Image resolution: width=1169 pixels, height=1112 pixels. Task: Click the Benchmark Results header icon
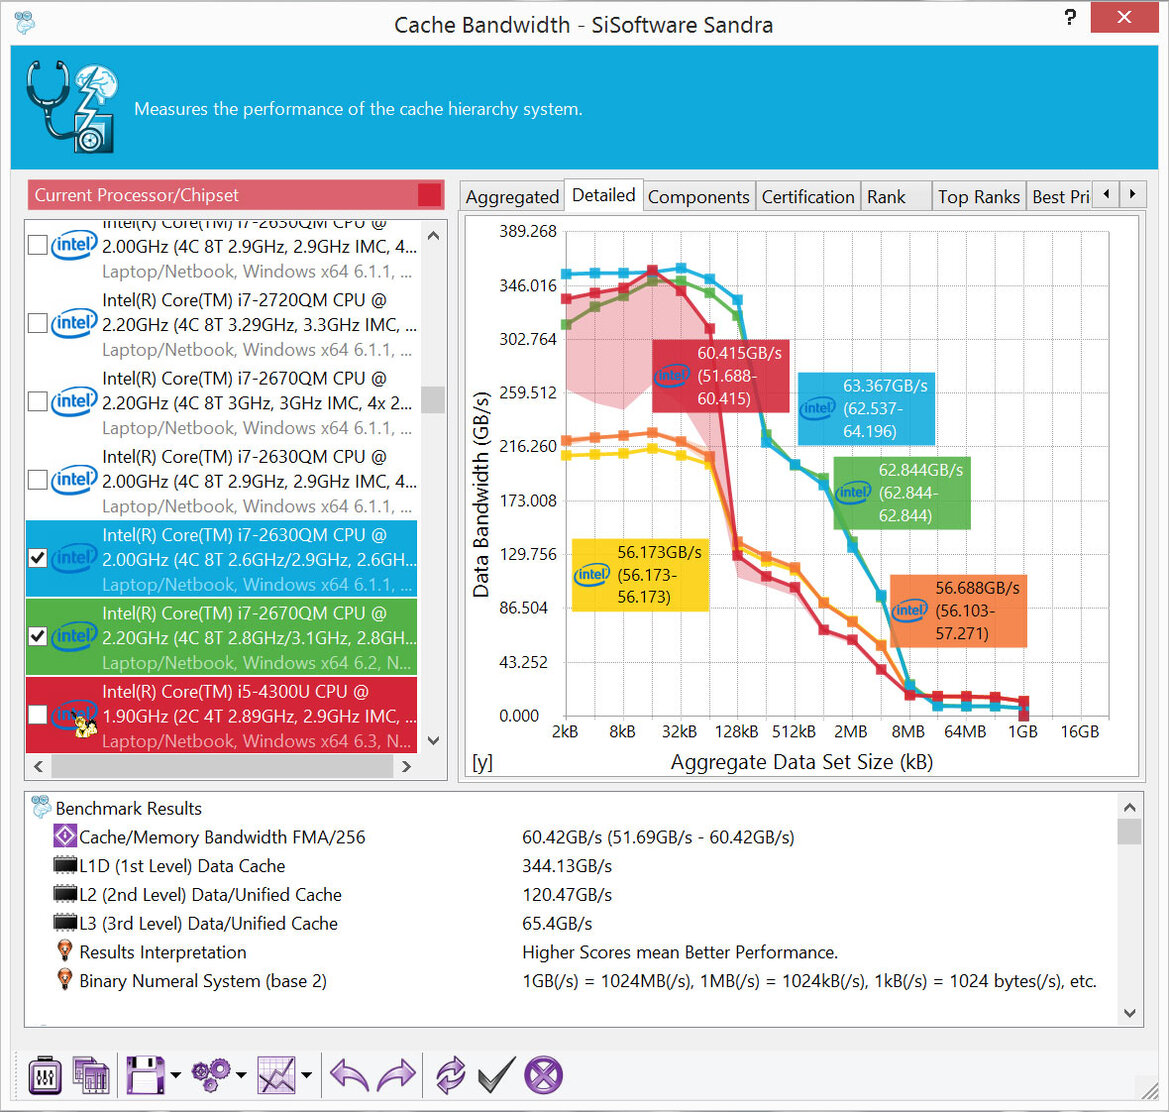[41, 807]
